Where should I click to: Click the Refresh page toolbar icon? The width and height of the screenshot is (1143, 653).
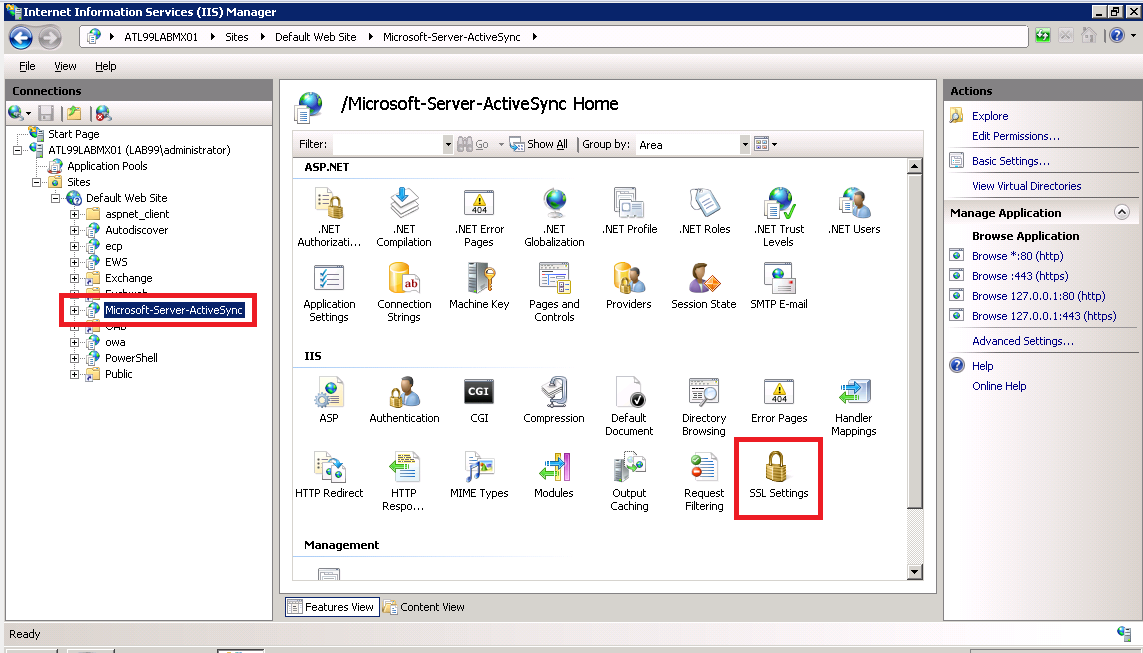tap(1042, 36)
